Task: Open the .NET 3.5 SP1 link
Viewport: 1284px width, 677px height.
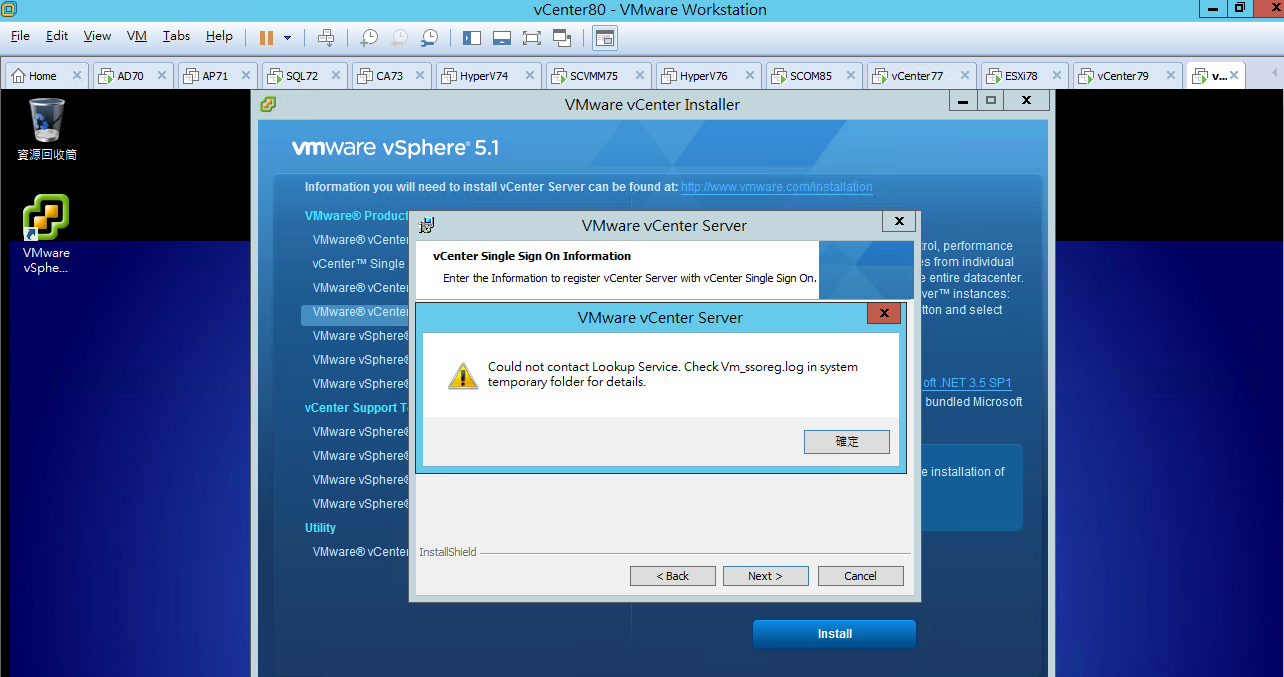Action: pyautogui.click(x=967, y=383)
